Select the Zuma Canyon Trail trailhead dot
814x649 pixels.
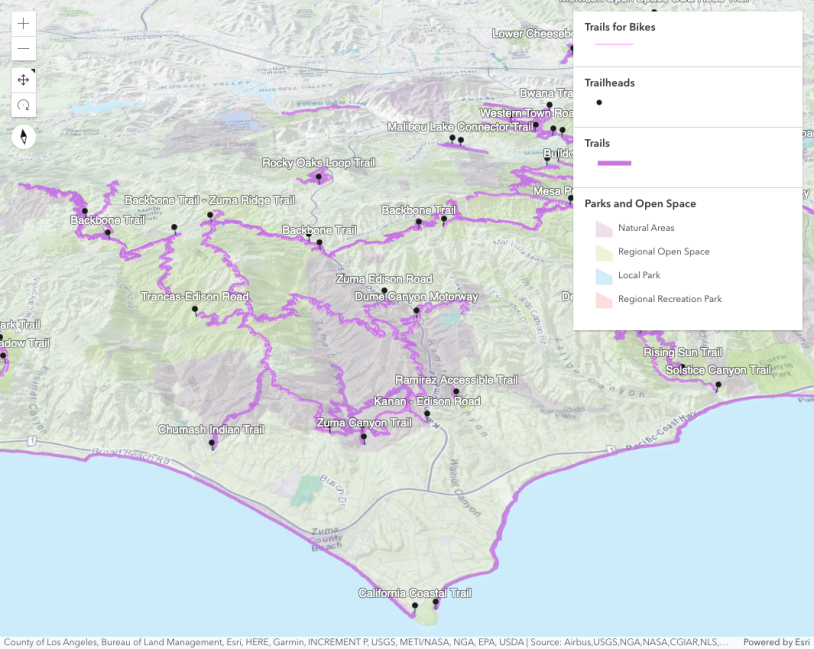pos(364,436)
